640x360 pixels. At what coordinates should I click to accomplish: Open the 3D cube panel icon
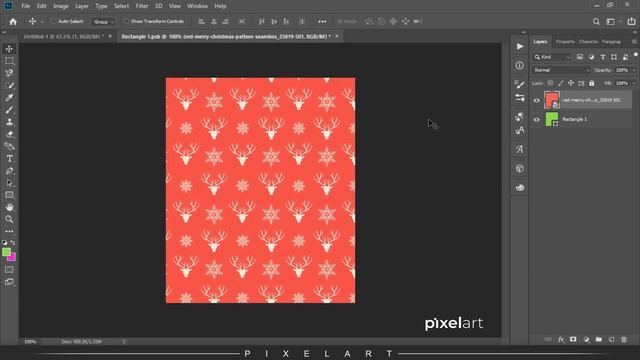(x=520, y=168)
